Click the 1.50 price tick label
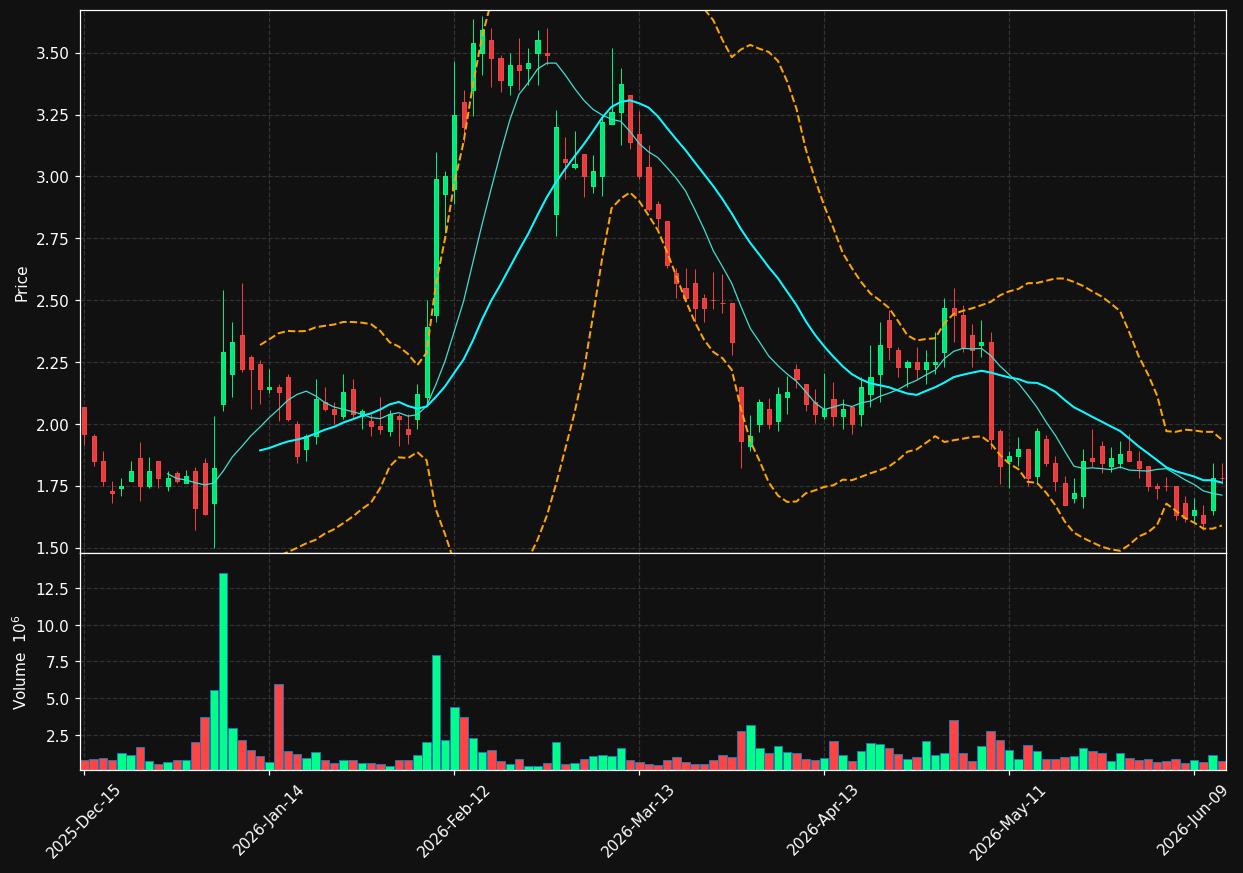 (x=54, y=548)
